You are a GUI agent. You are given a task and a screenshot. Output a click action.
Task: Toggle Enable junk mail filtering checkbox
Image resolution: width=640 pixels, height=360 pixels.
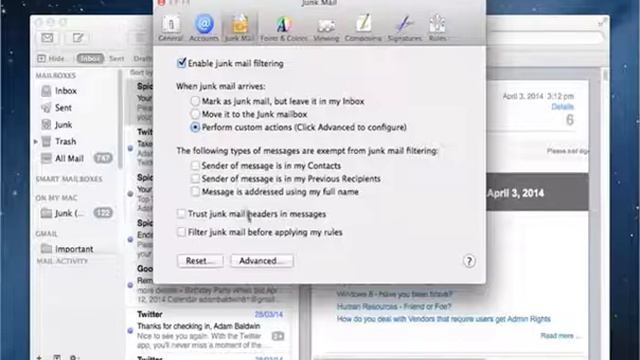(x=182, y=63)
